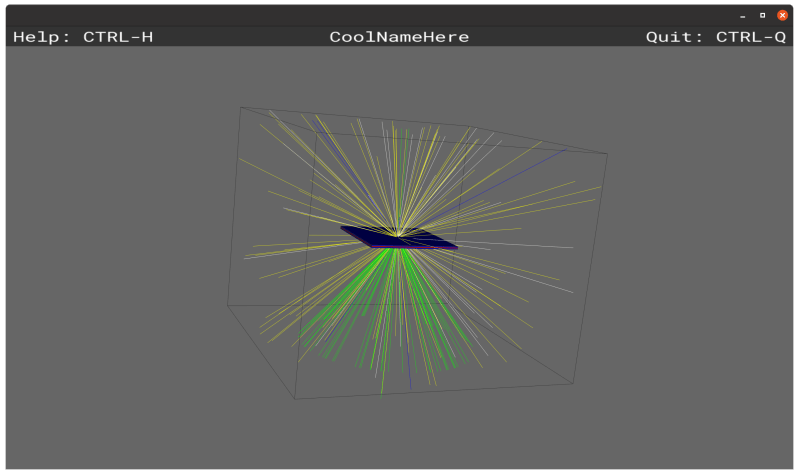
Task: Click the 'Quit: CTRL-Q' text
Action: click(716, 37)
